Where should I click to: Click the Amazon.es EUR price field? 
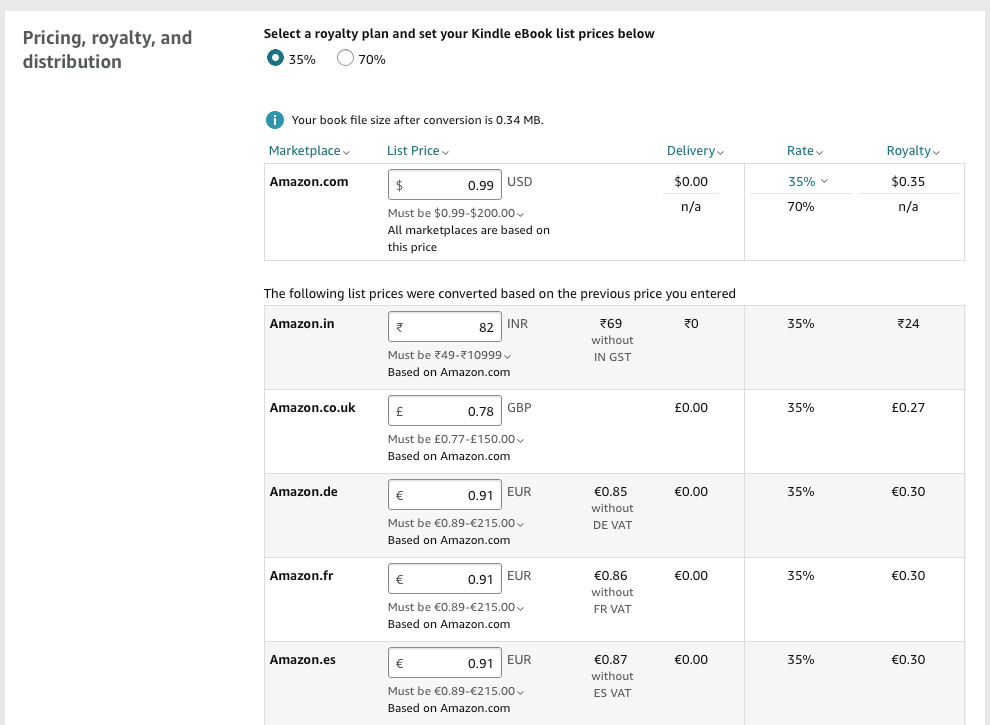pos(444,662)
